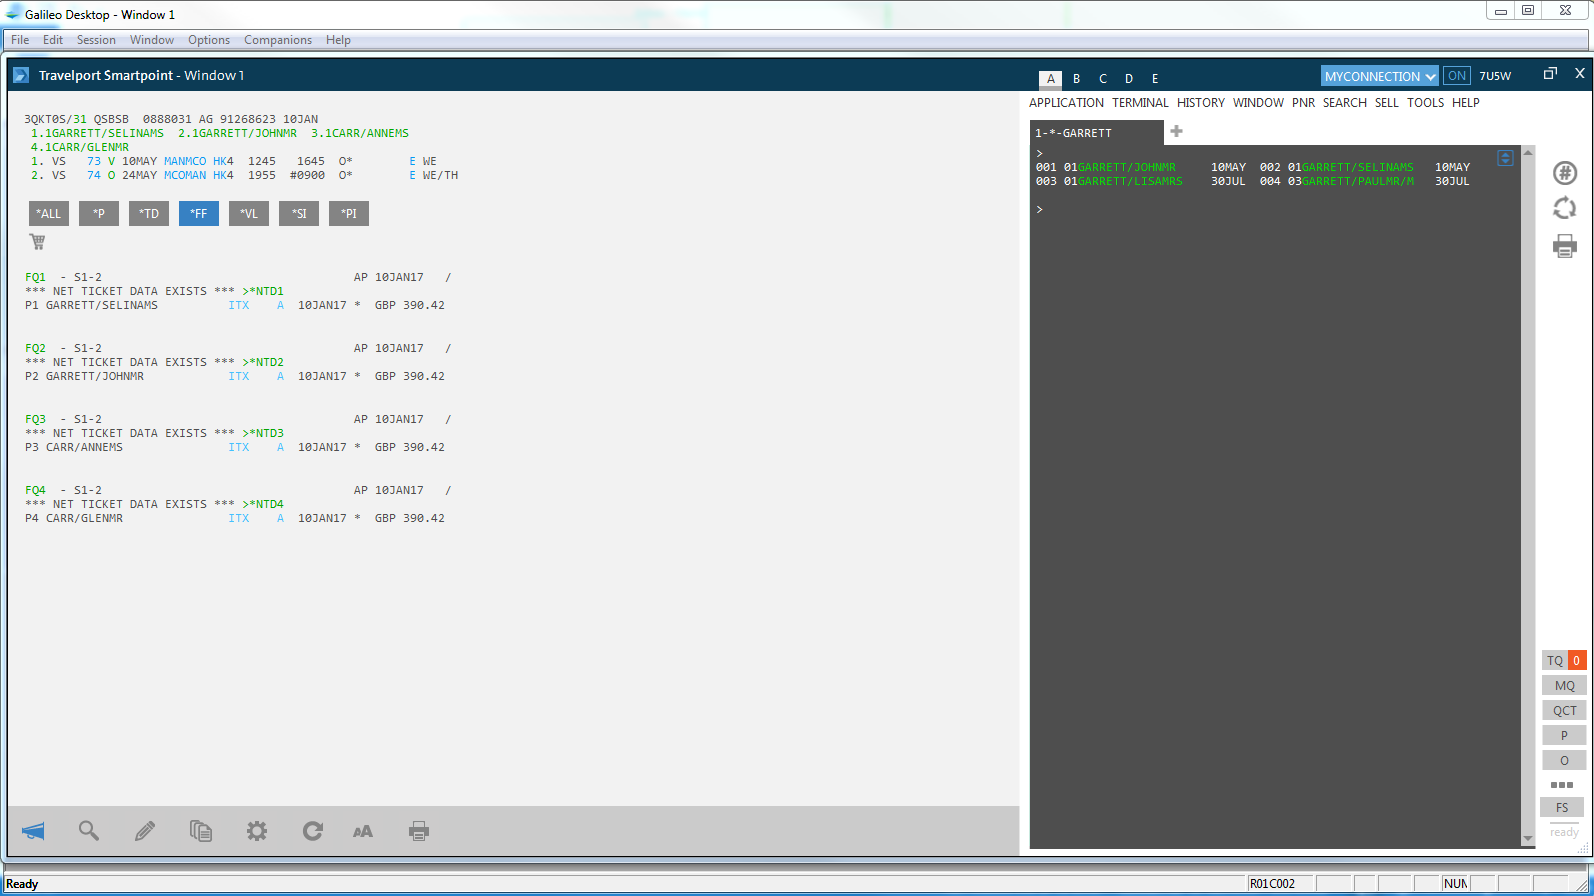Click the *VL vendor locator button
The width and height of the screenshot is (1594, 896).
point(249,213)
